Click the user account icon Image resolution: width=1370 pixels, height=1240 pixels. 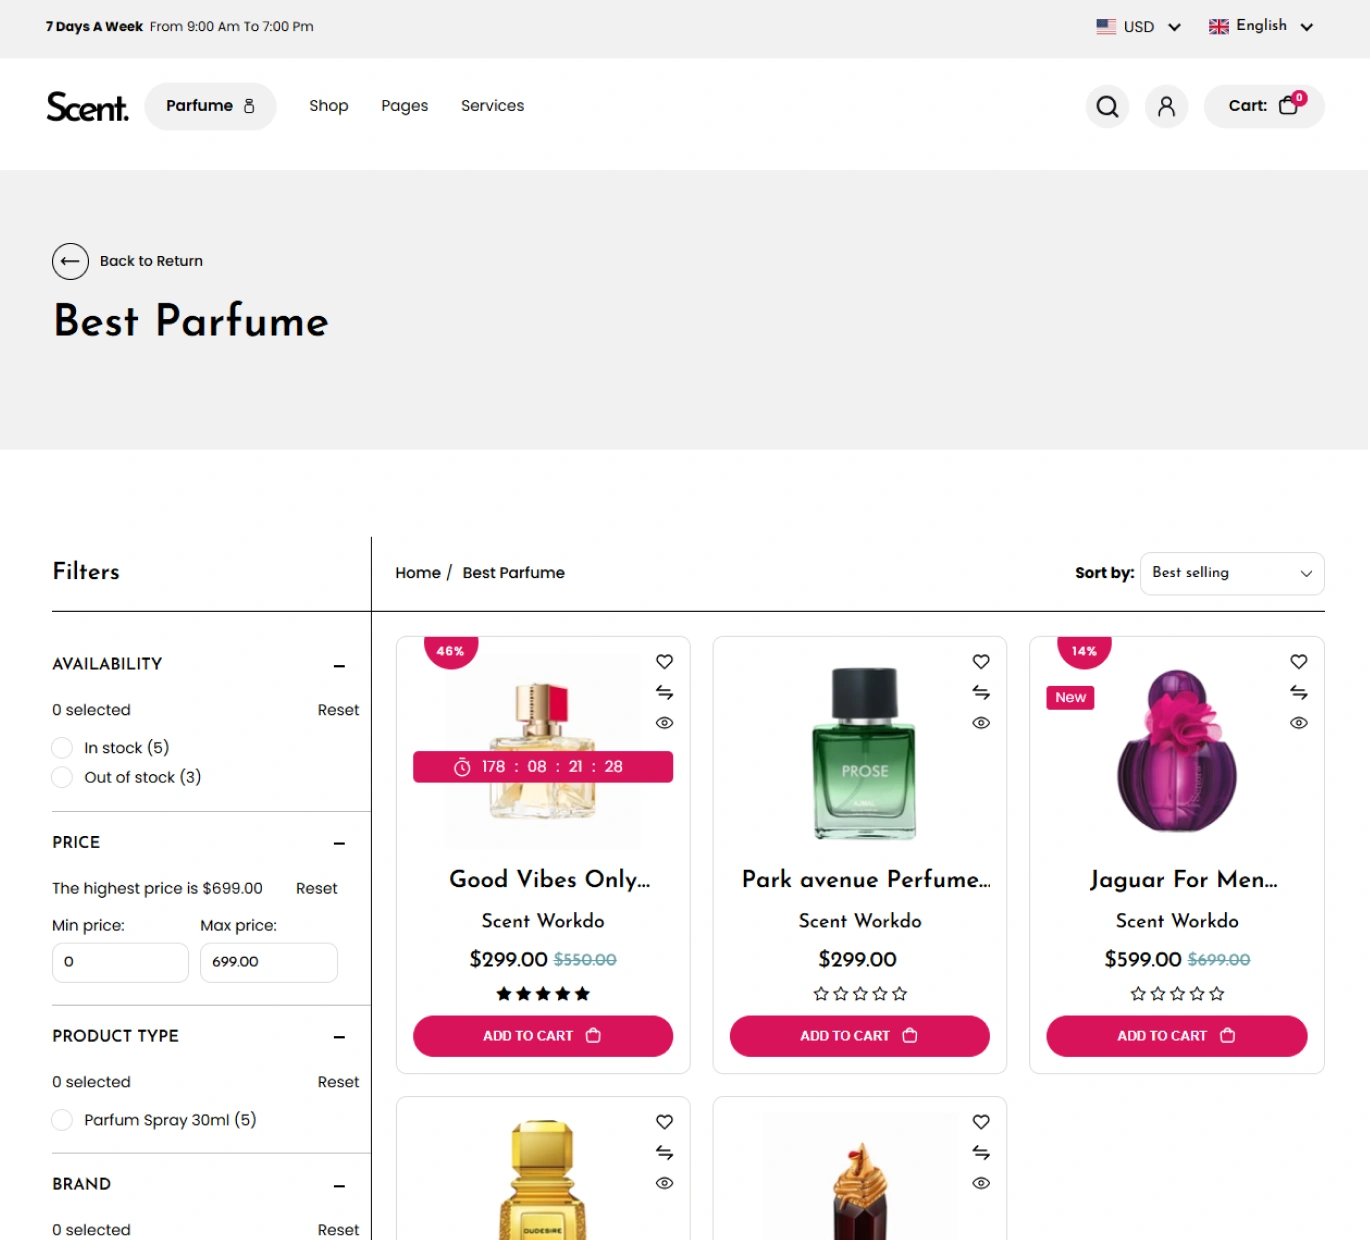pos(1166,107)
